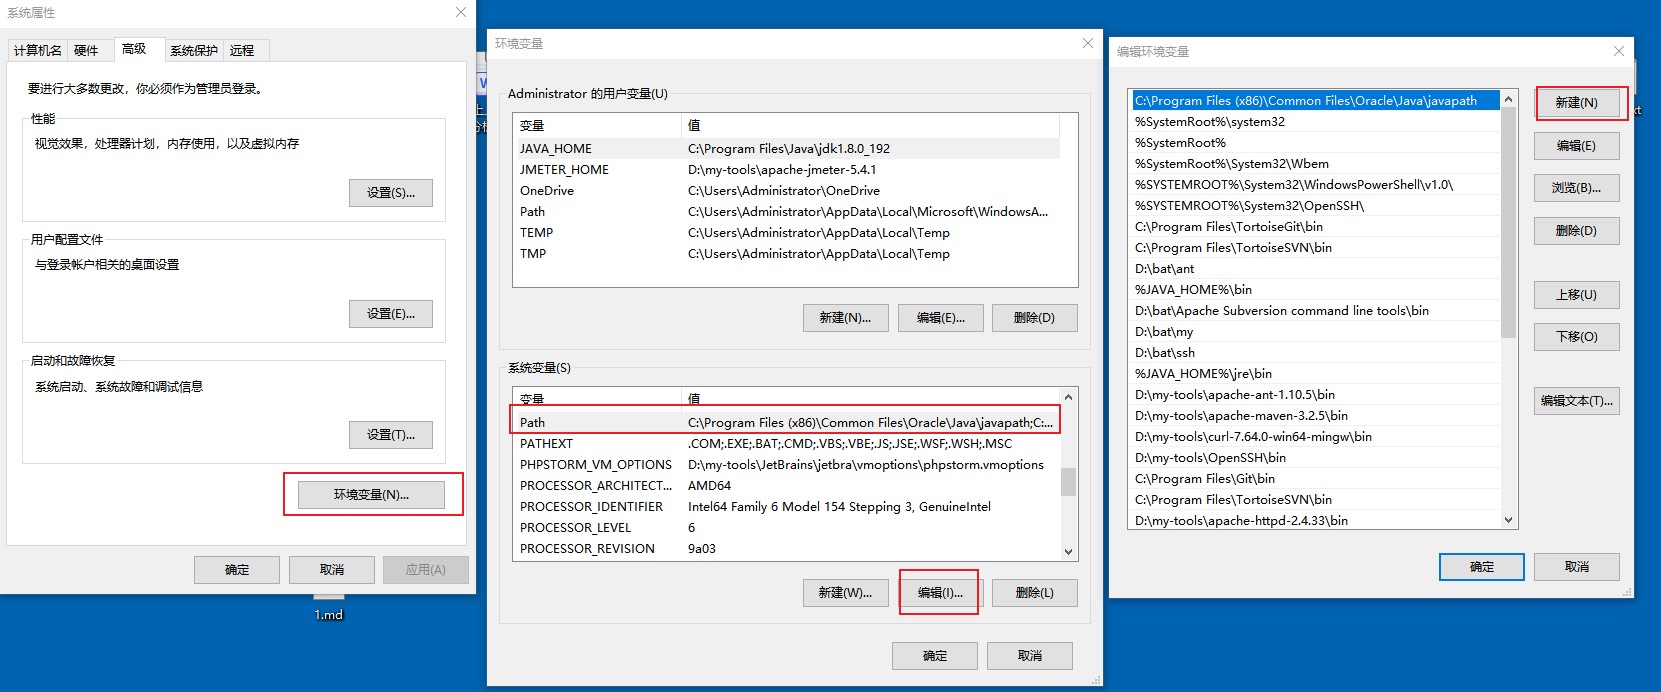Close the 编辑环境变量 dialog

(1618, 51)
